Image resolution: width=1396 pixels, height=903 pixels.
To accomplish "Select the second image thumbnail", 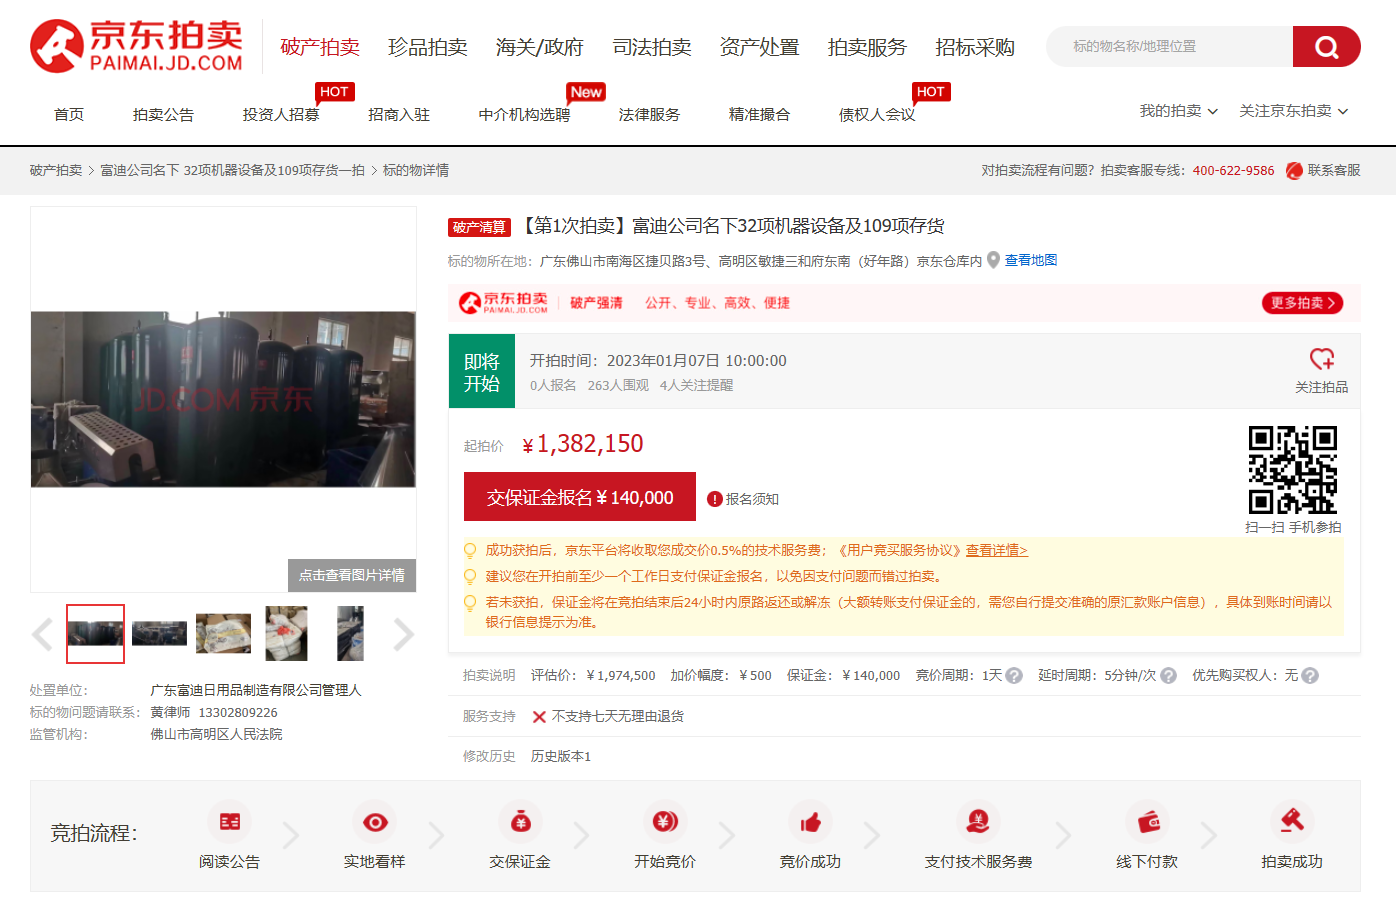I will coord(159,634).
